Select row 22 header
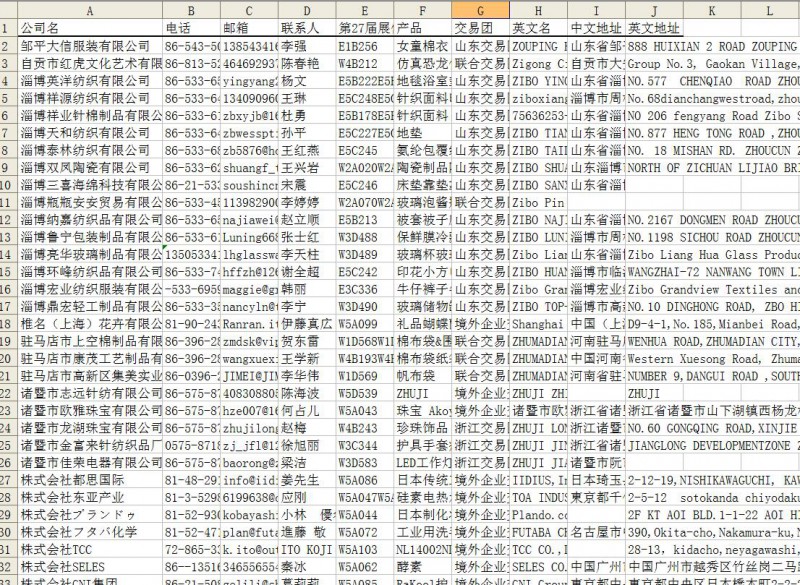The height and width of the screenshot is (585, 800). 9,393
